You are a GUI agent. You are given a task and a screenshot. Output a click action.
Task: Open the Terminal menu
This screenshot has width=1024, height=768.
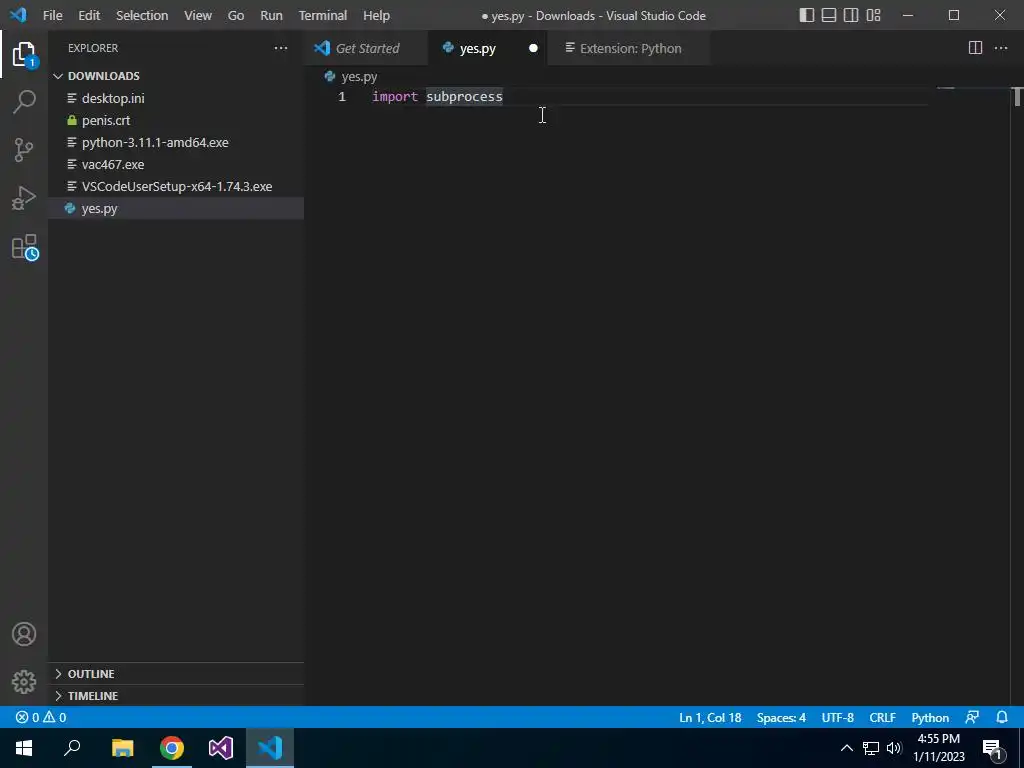[x=323, y=15]
